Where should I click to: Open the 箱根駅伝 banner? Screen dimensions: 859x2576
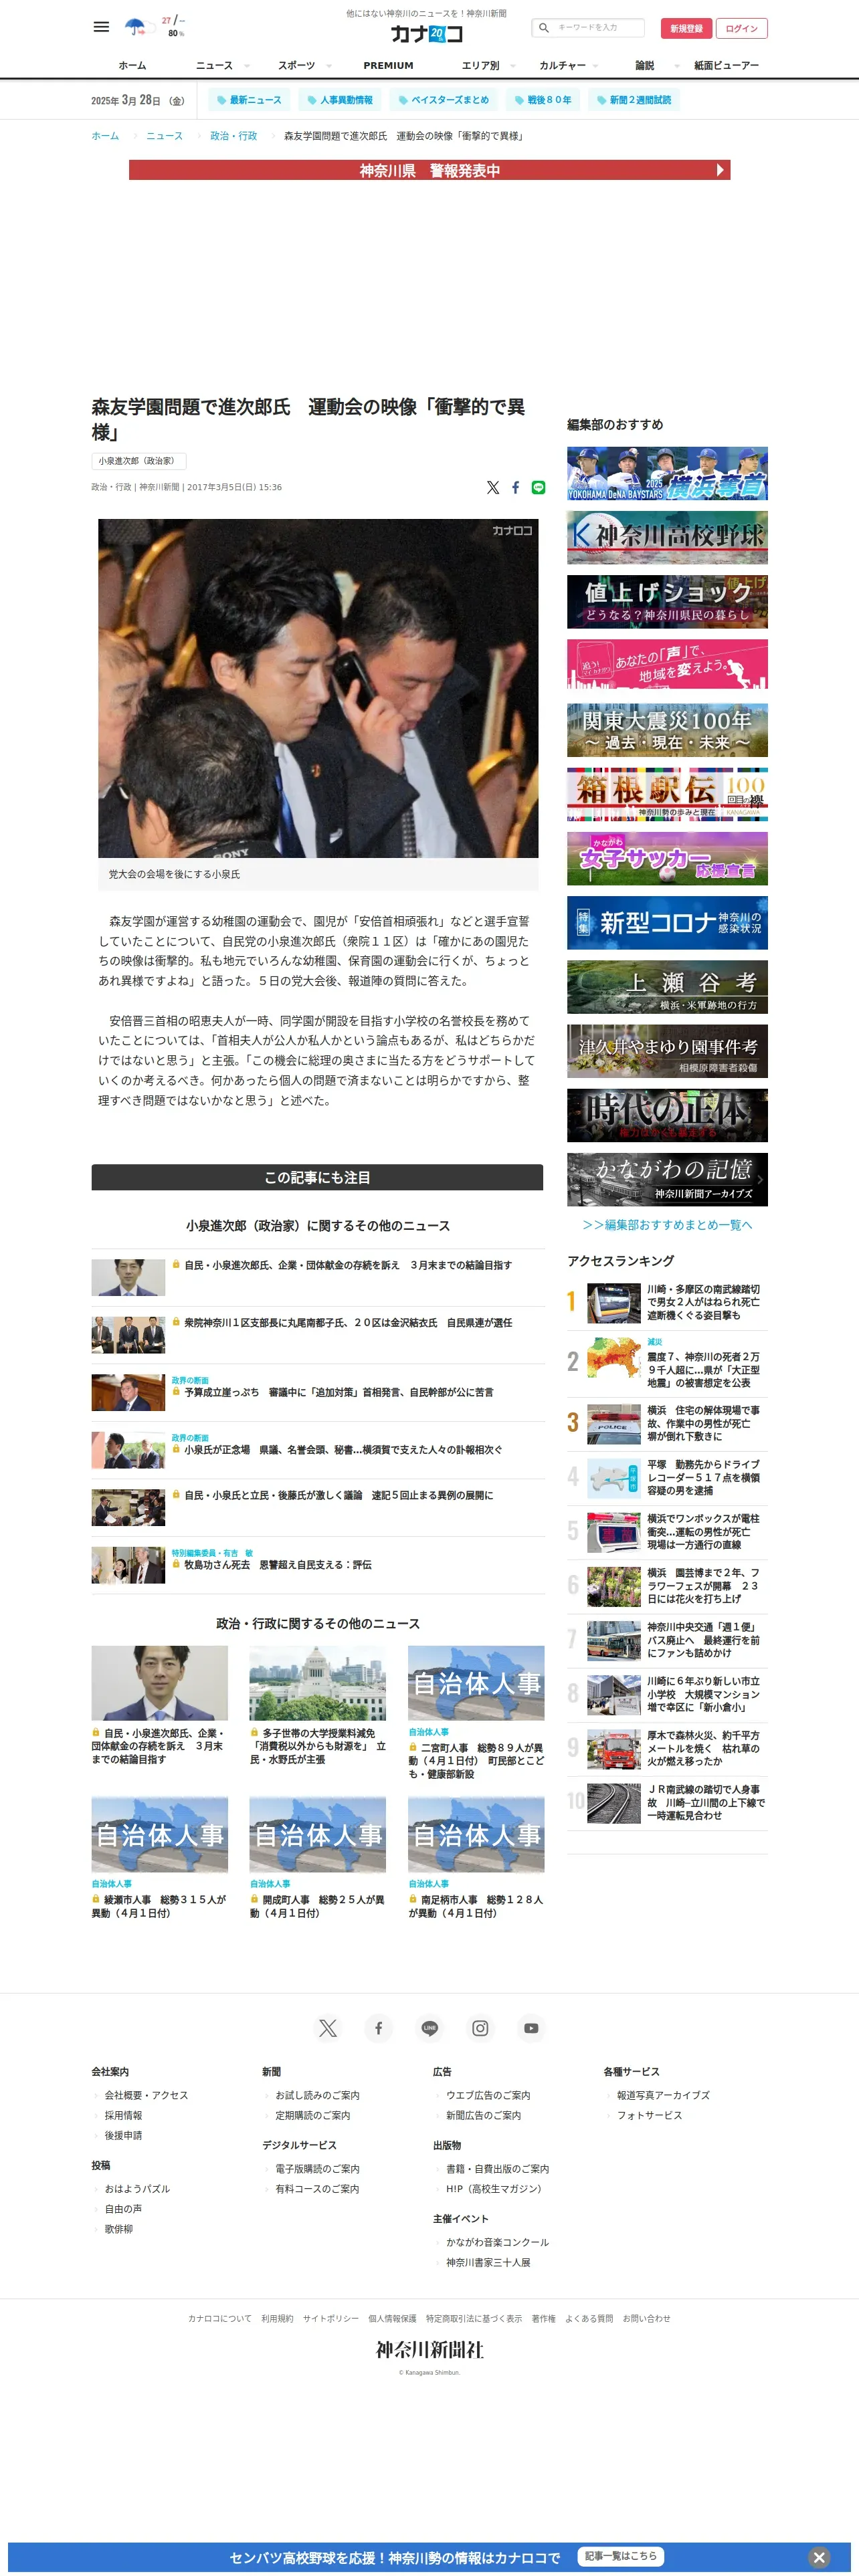[x=667, y=794]
